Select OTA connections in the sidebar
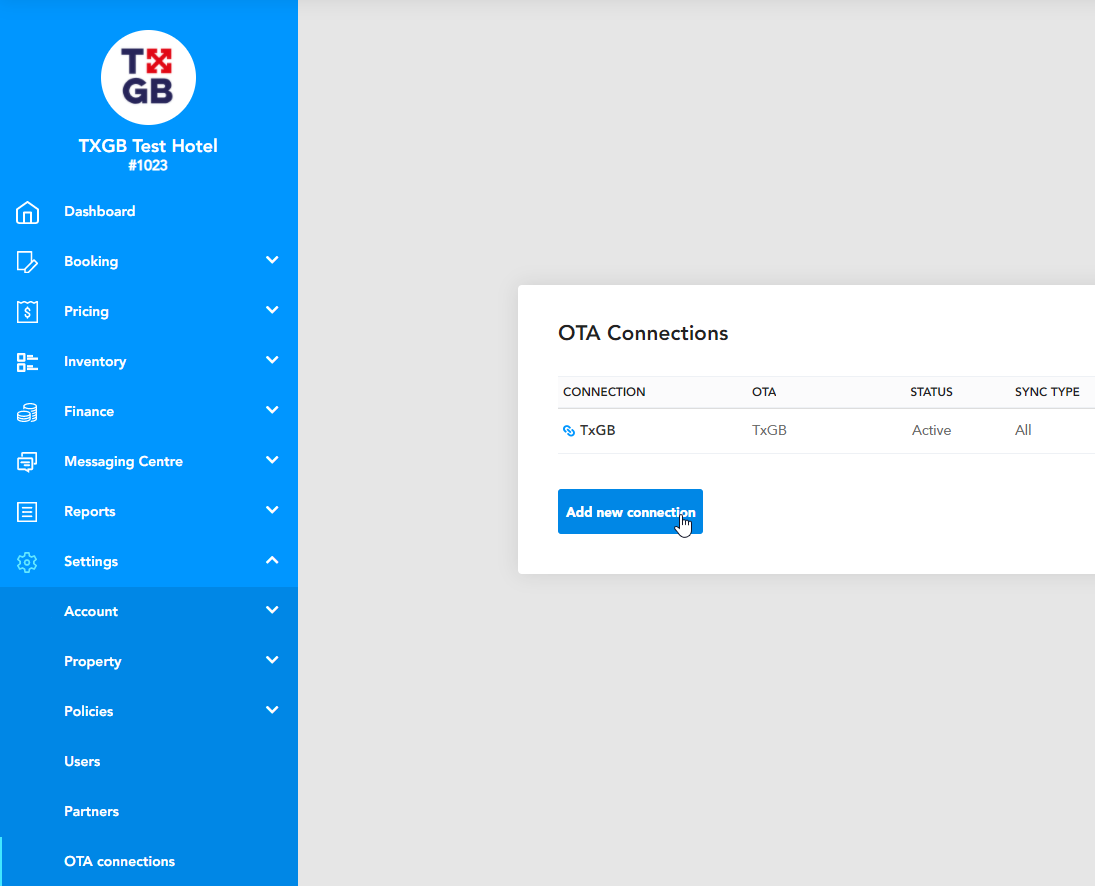 149,862
